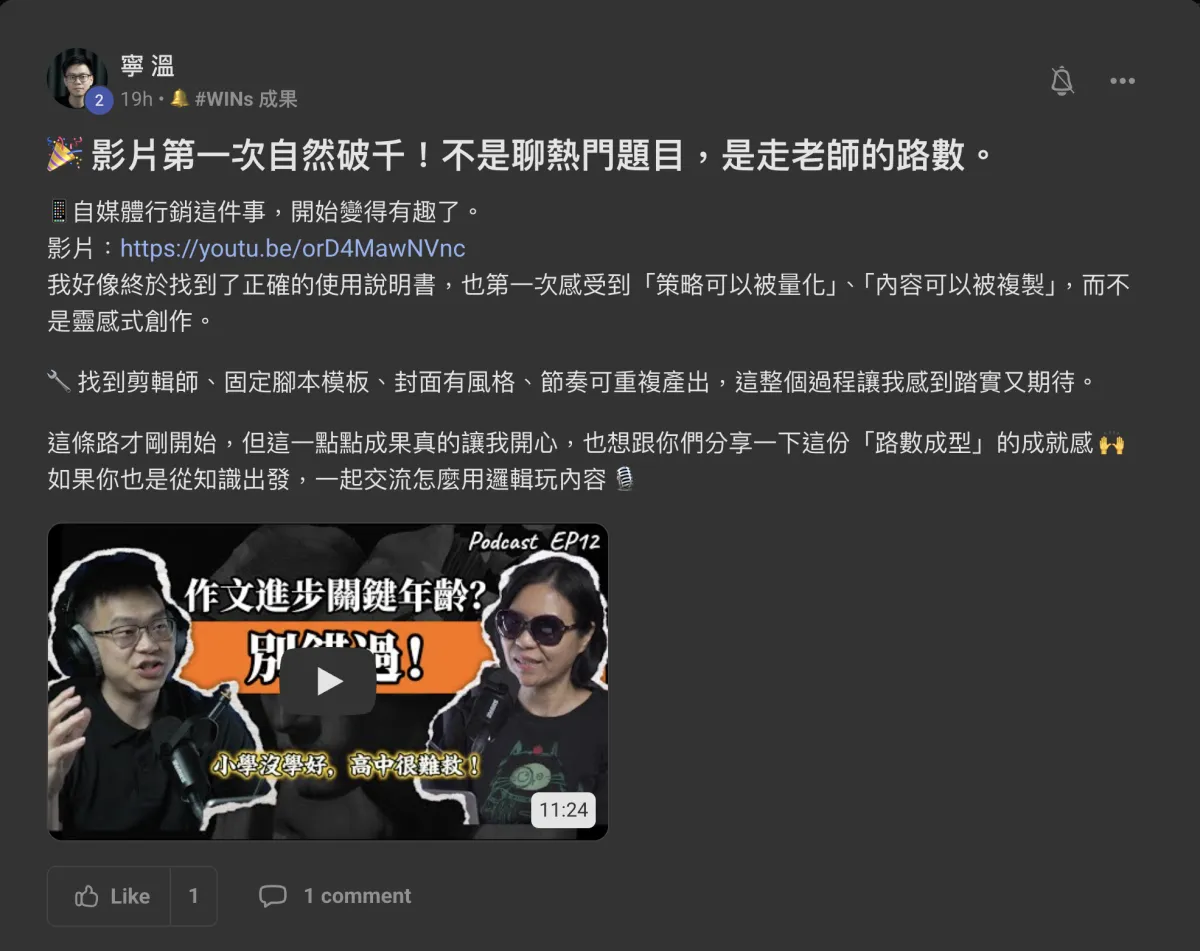Open 寧 溫's profile from the name

pyautogui.click(x=148, y=67)
